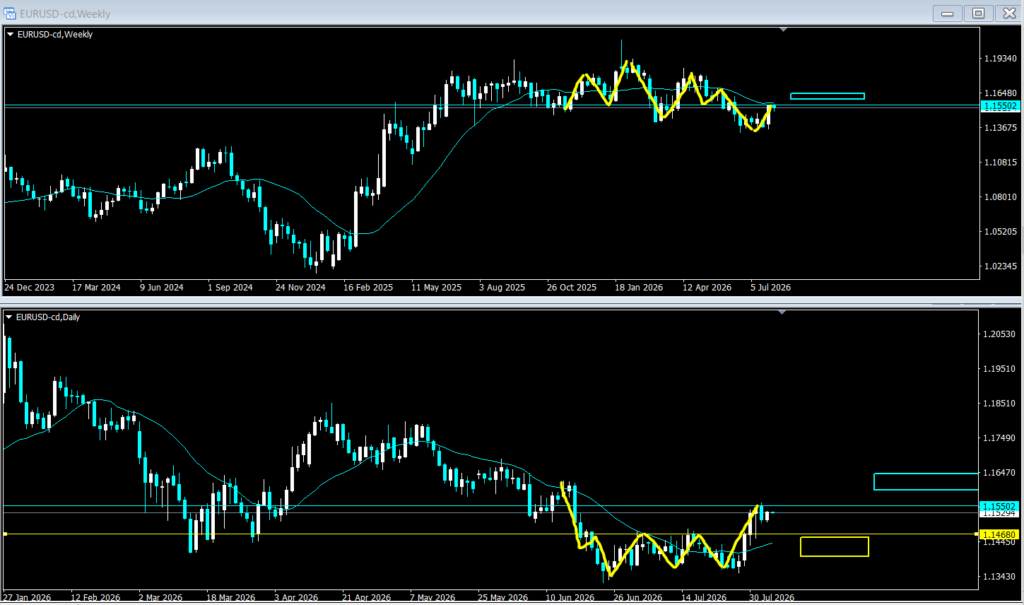Click the 12 Feb 2026 date on Daily timeline
The height and width of the screenshot is (605, 1024).
click(x=95, y=597)
